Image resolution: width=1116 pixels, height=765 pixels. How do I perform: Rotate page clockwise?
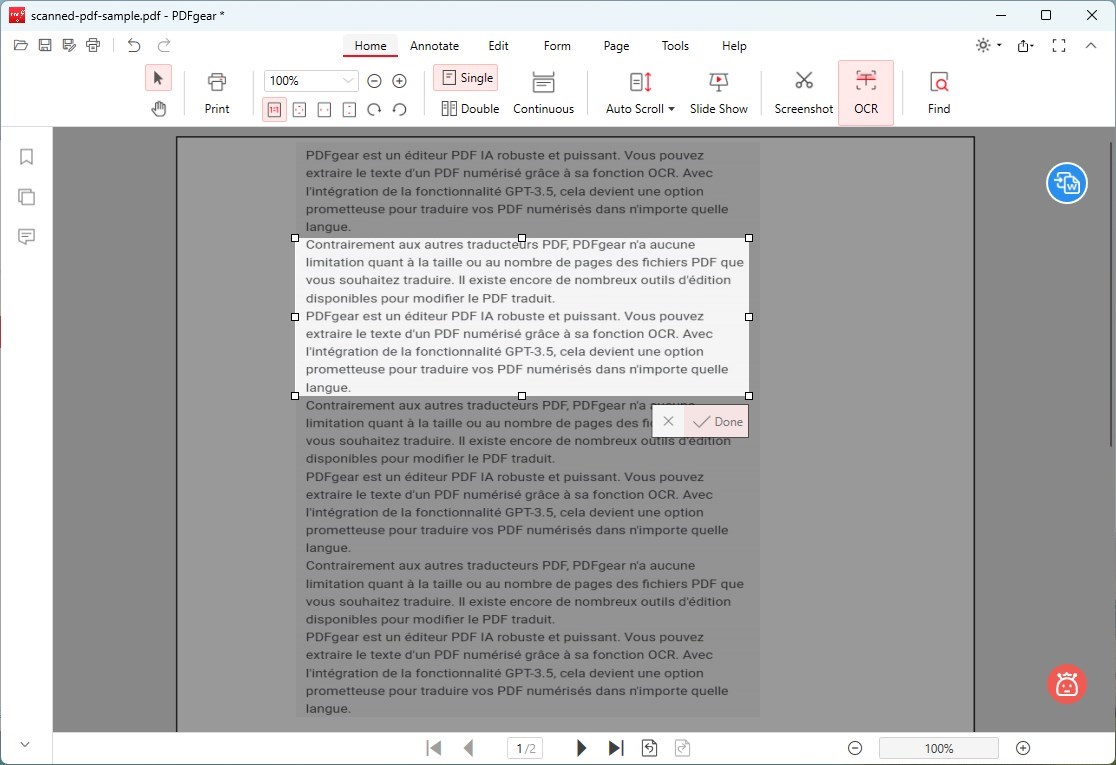(x=374, y=110)
